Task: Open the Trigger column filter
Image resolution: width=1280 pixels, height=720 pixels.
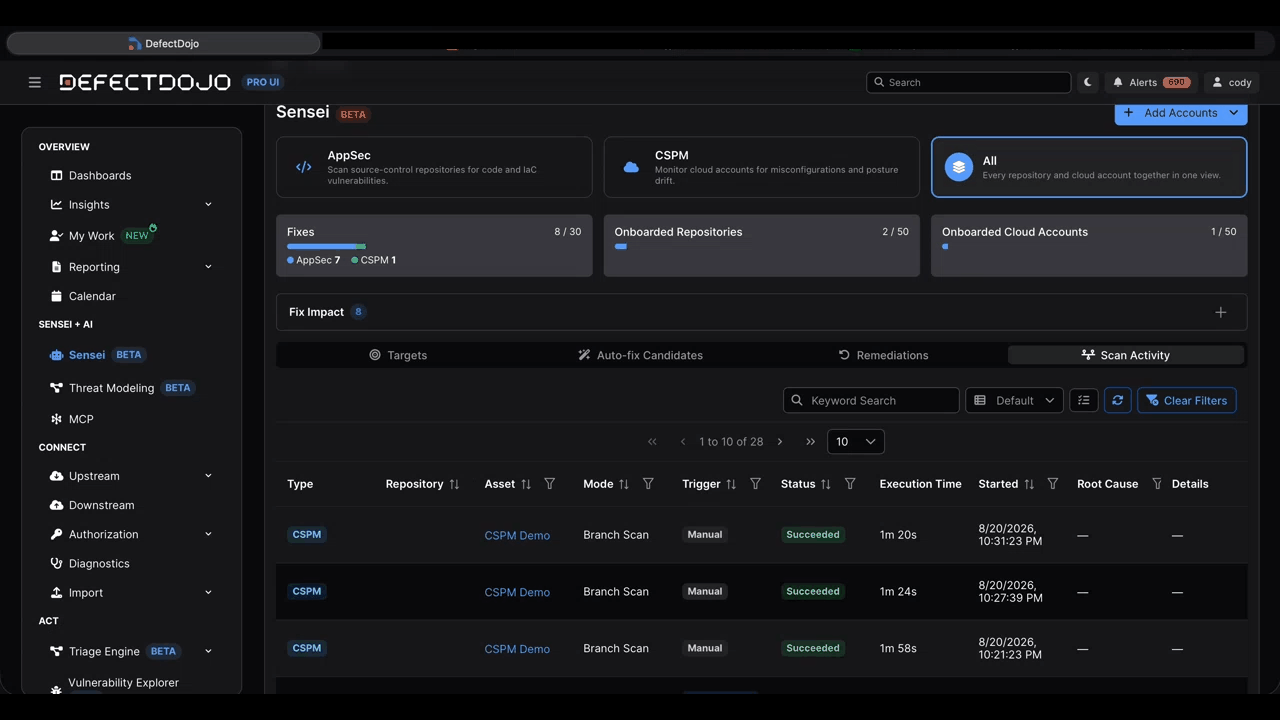Action: pyautogui.click(x=755, y=484)
